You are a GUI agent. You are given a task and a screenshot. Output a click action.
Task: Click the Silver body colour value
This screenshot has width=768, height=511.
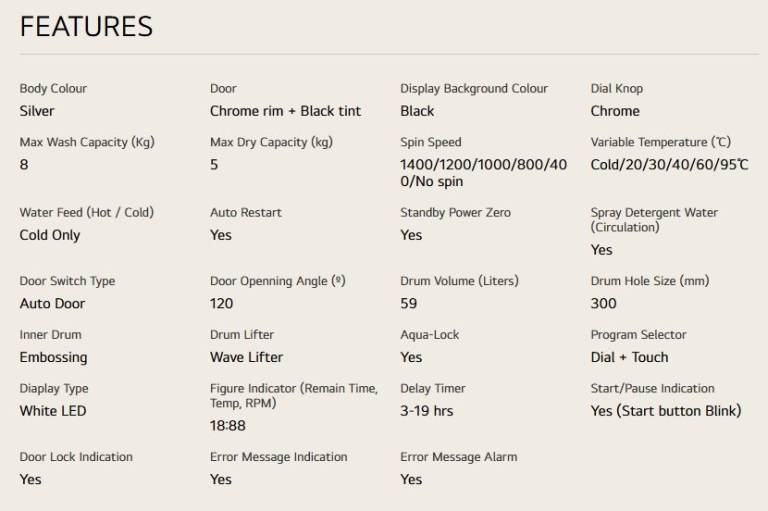coord(37,111)
